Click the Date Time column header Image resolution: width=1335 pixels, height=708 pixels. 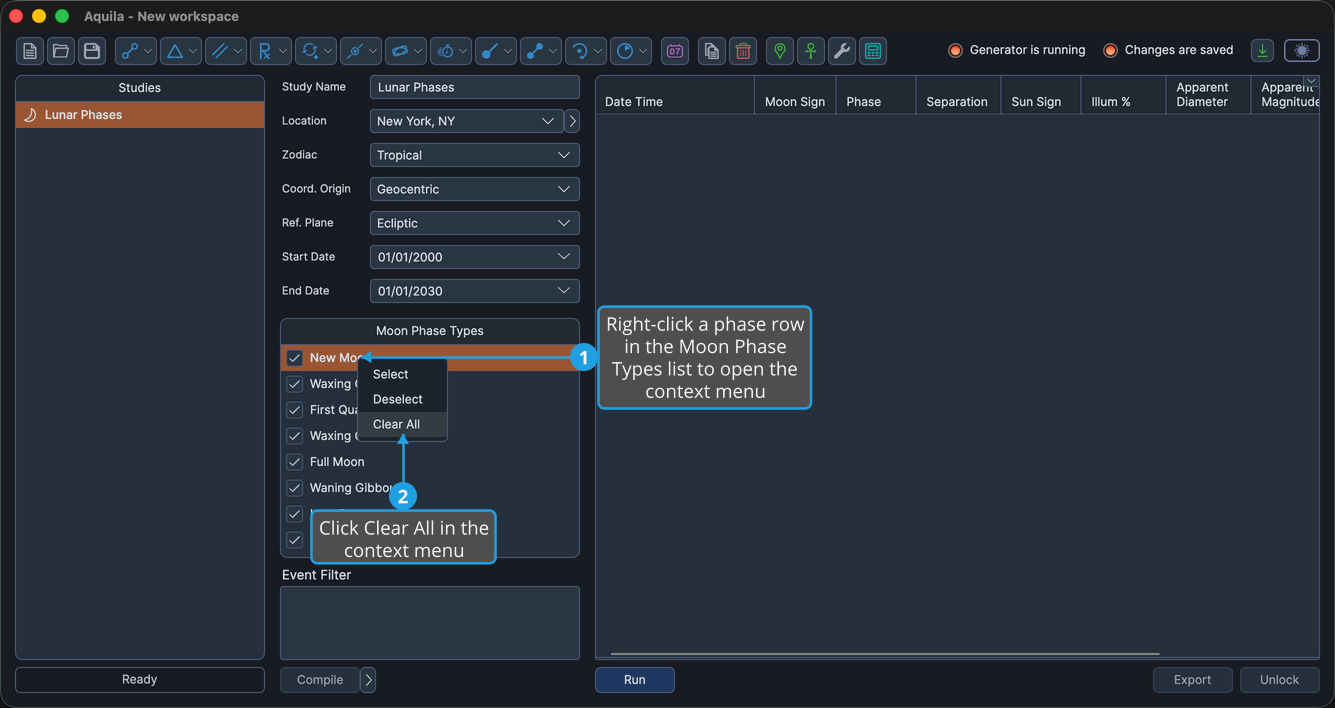click(675, 96)
